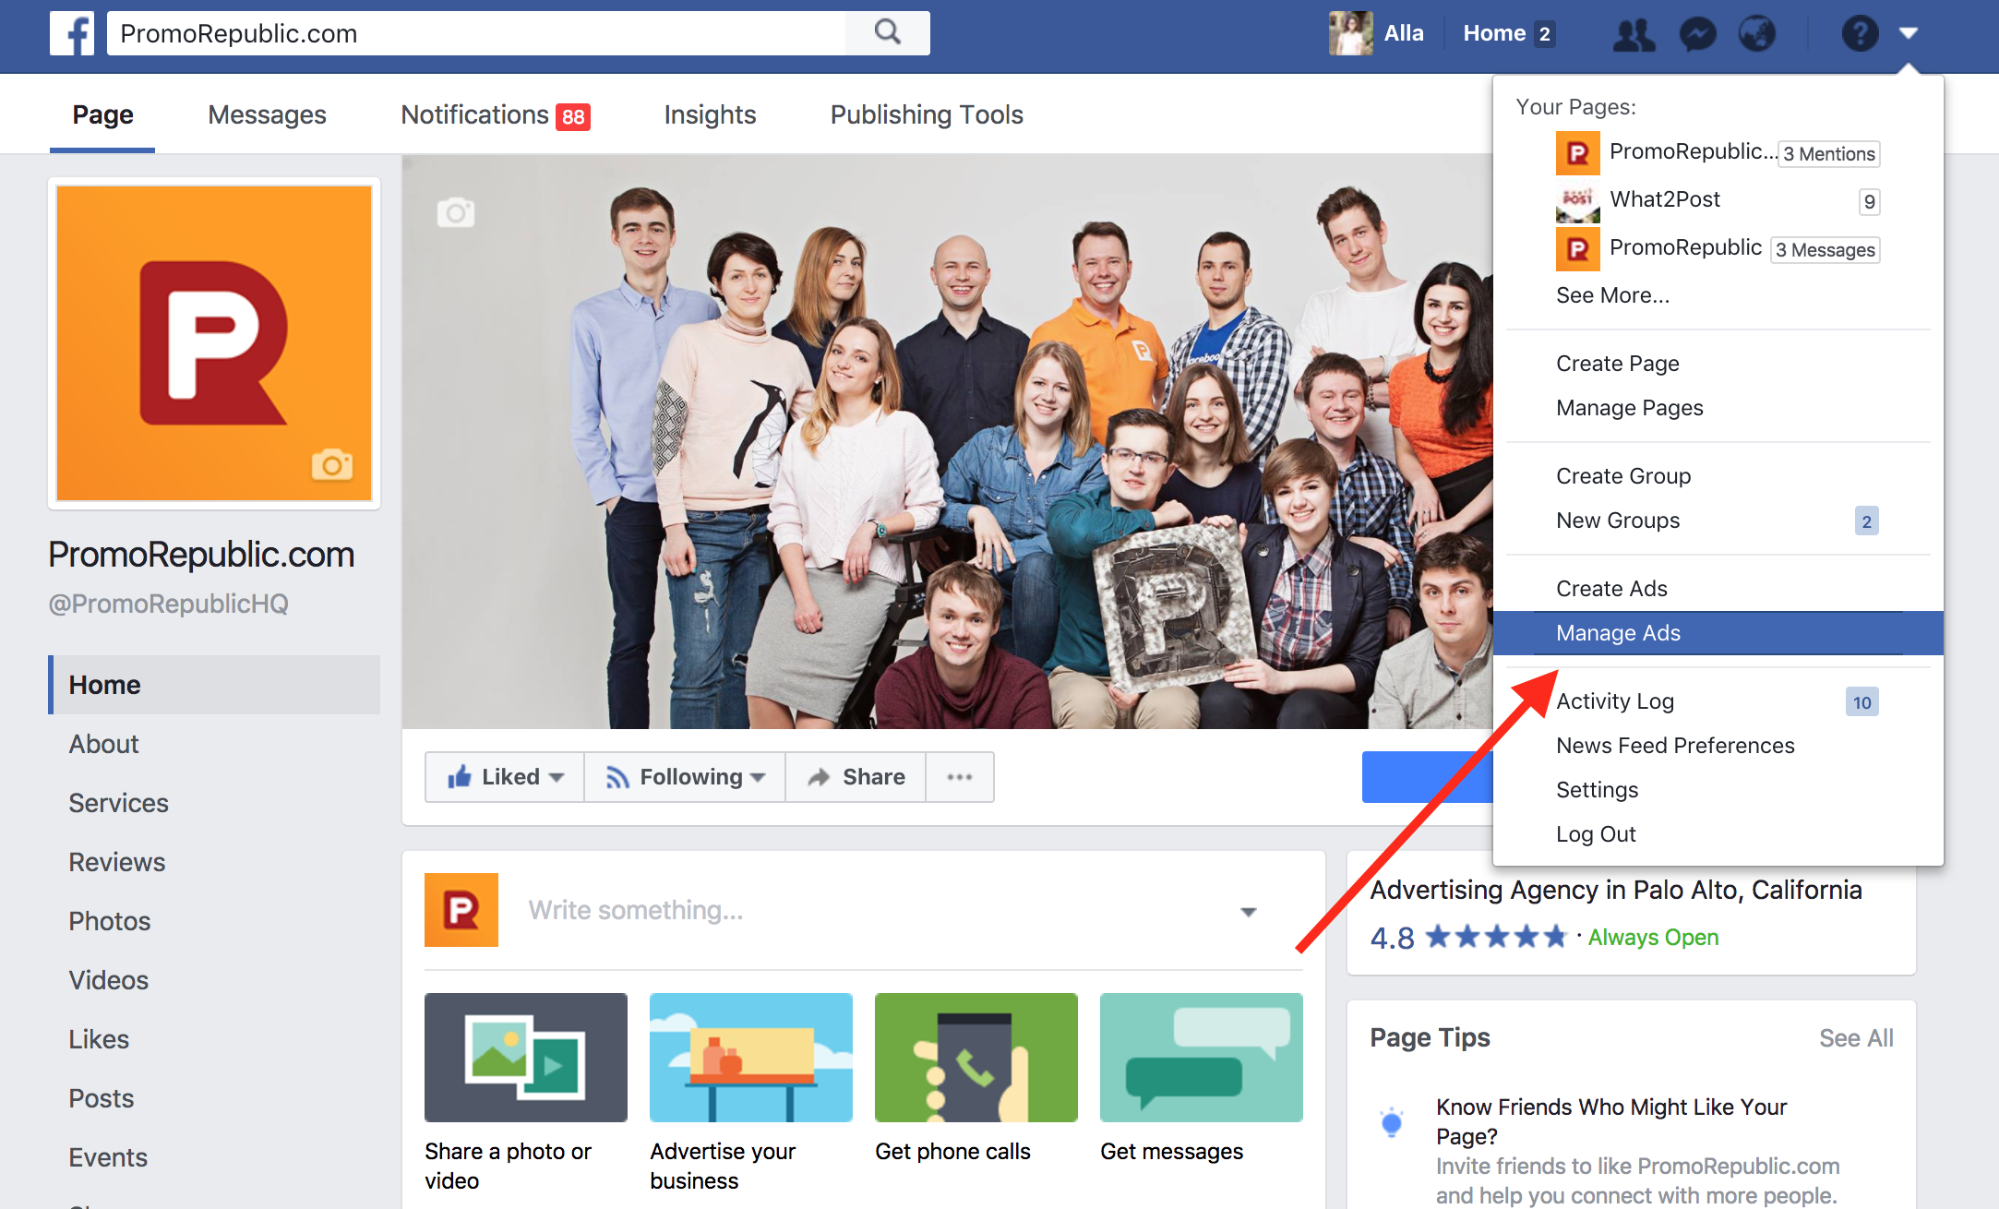
Task: Open Posts in left sidebar
Action: point(101,1098)
